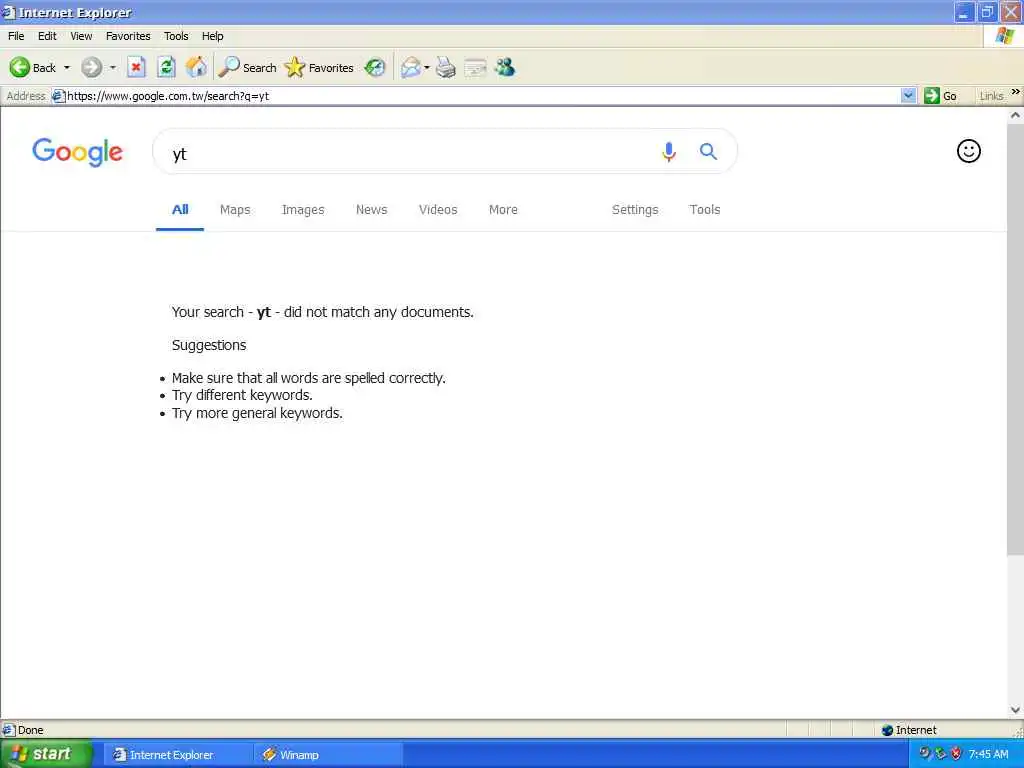Screen dimensions: 1024x768
Task: Switch to Internet Explorer taskbar button
Action: click(x=176, y=755)
